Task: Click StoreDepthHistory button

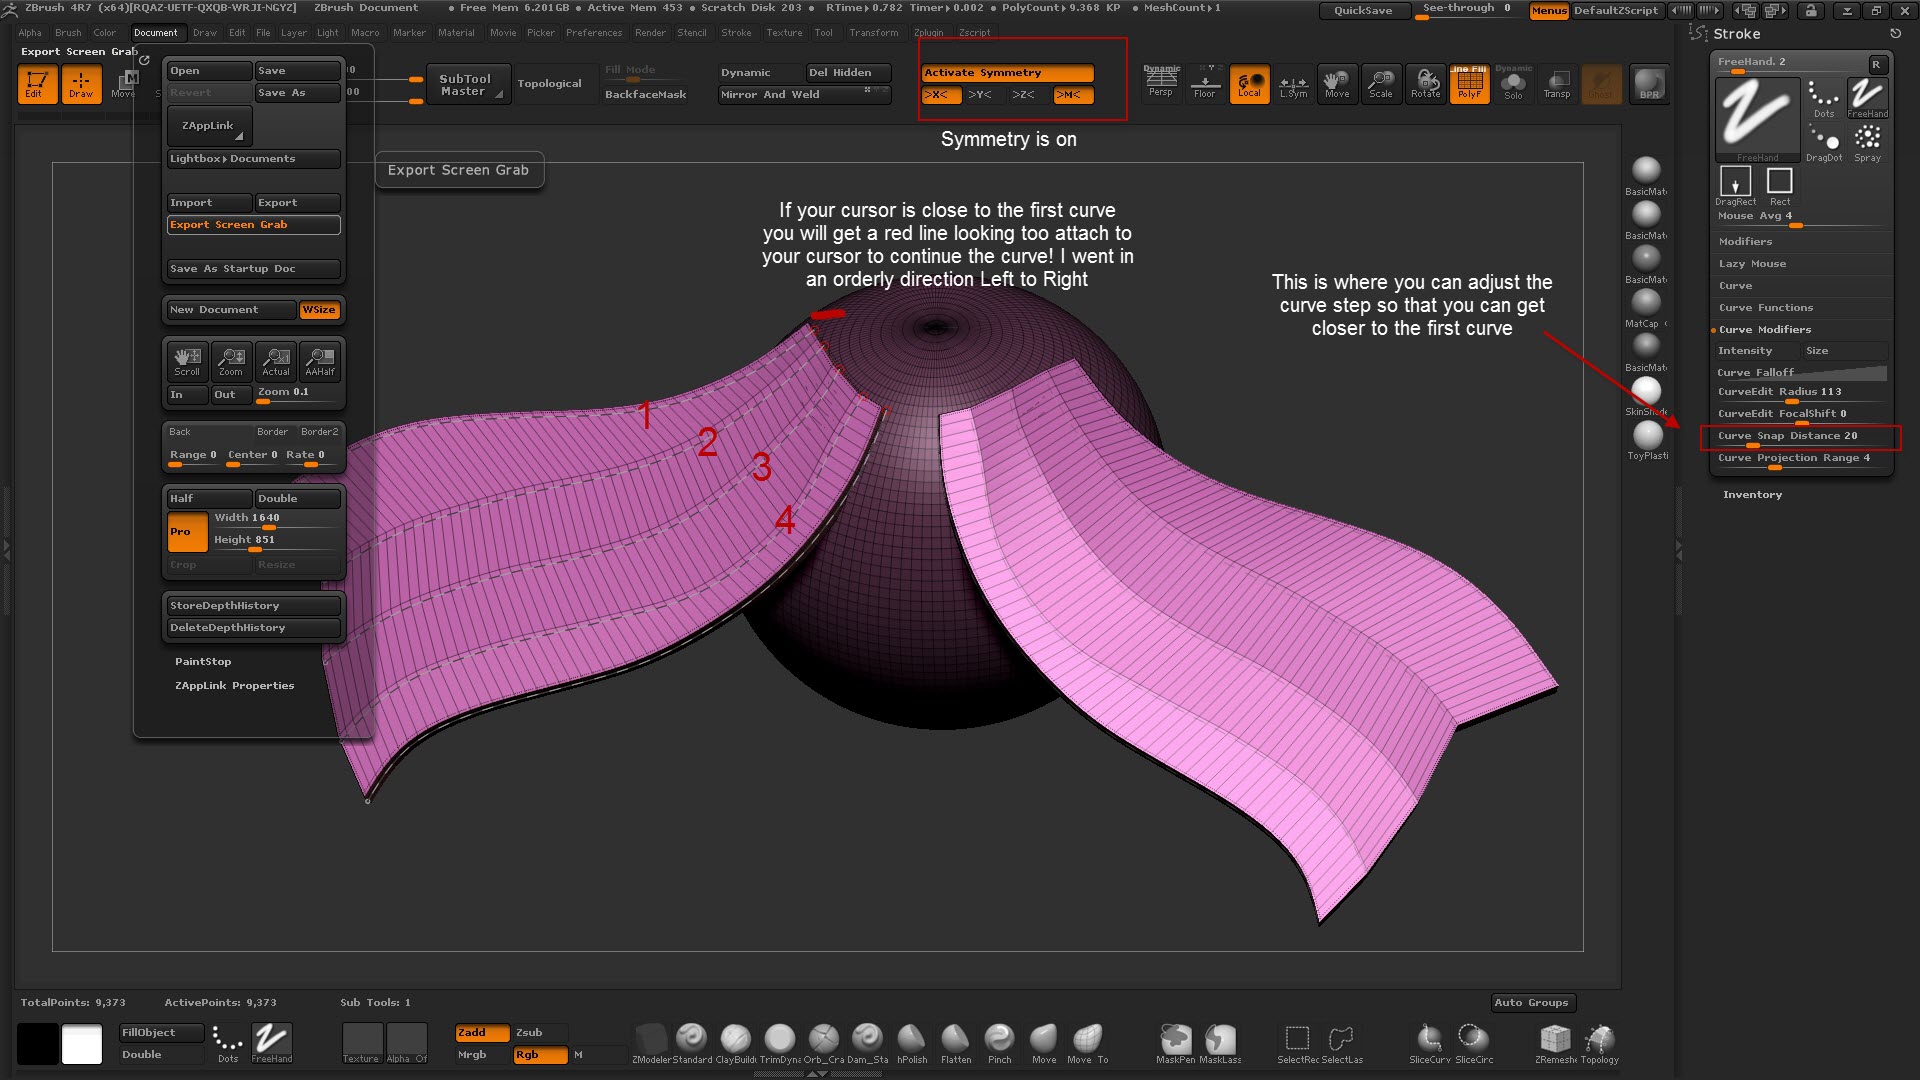Action: click(253, 606)
